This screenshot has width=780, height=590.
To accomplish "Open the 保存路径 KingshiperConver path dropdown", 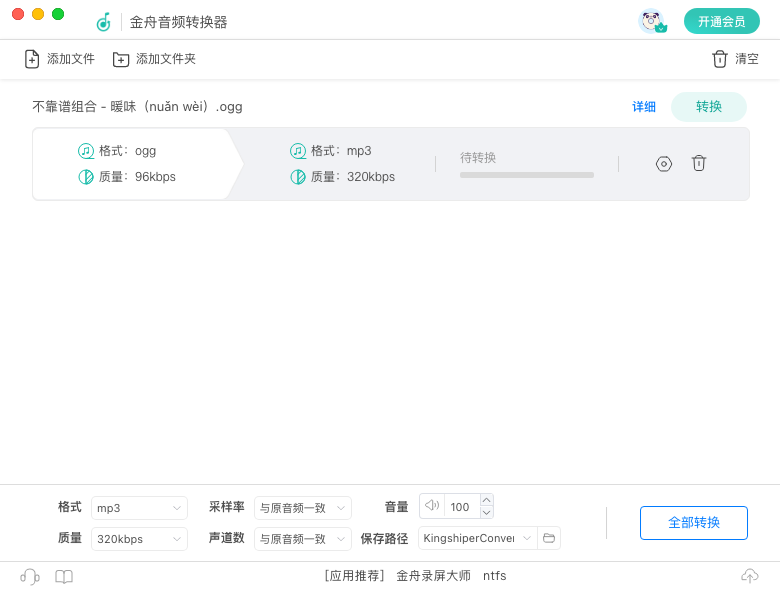I will point(478,538).
